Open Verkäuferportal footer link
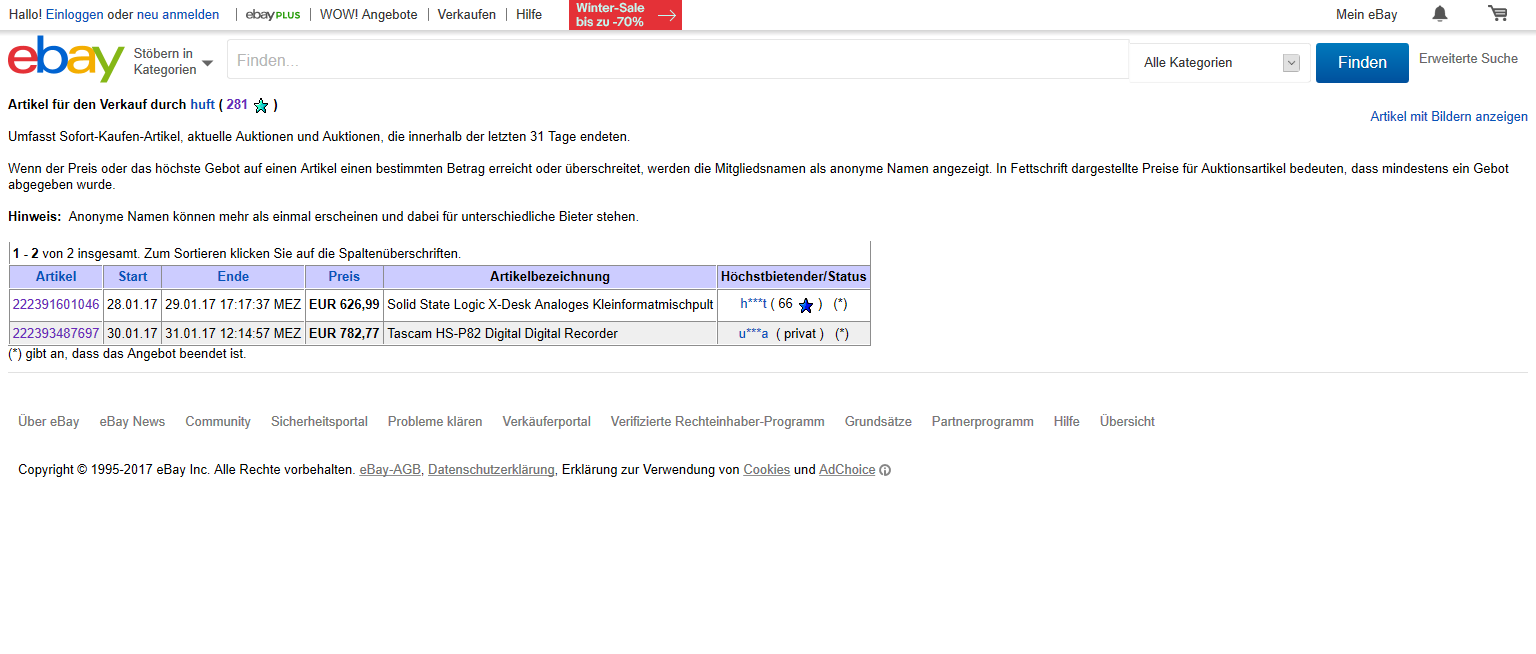 [547, 422]
